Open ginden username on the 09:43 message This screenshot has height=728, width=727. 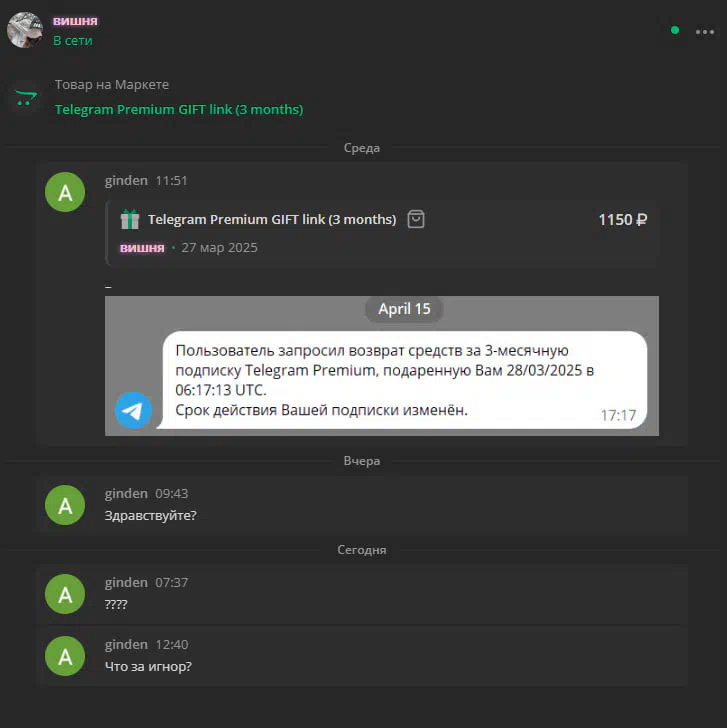126,493
